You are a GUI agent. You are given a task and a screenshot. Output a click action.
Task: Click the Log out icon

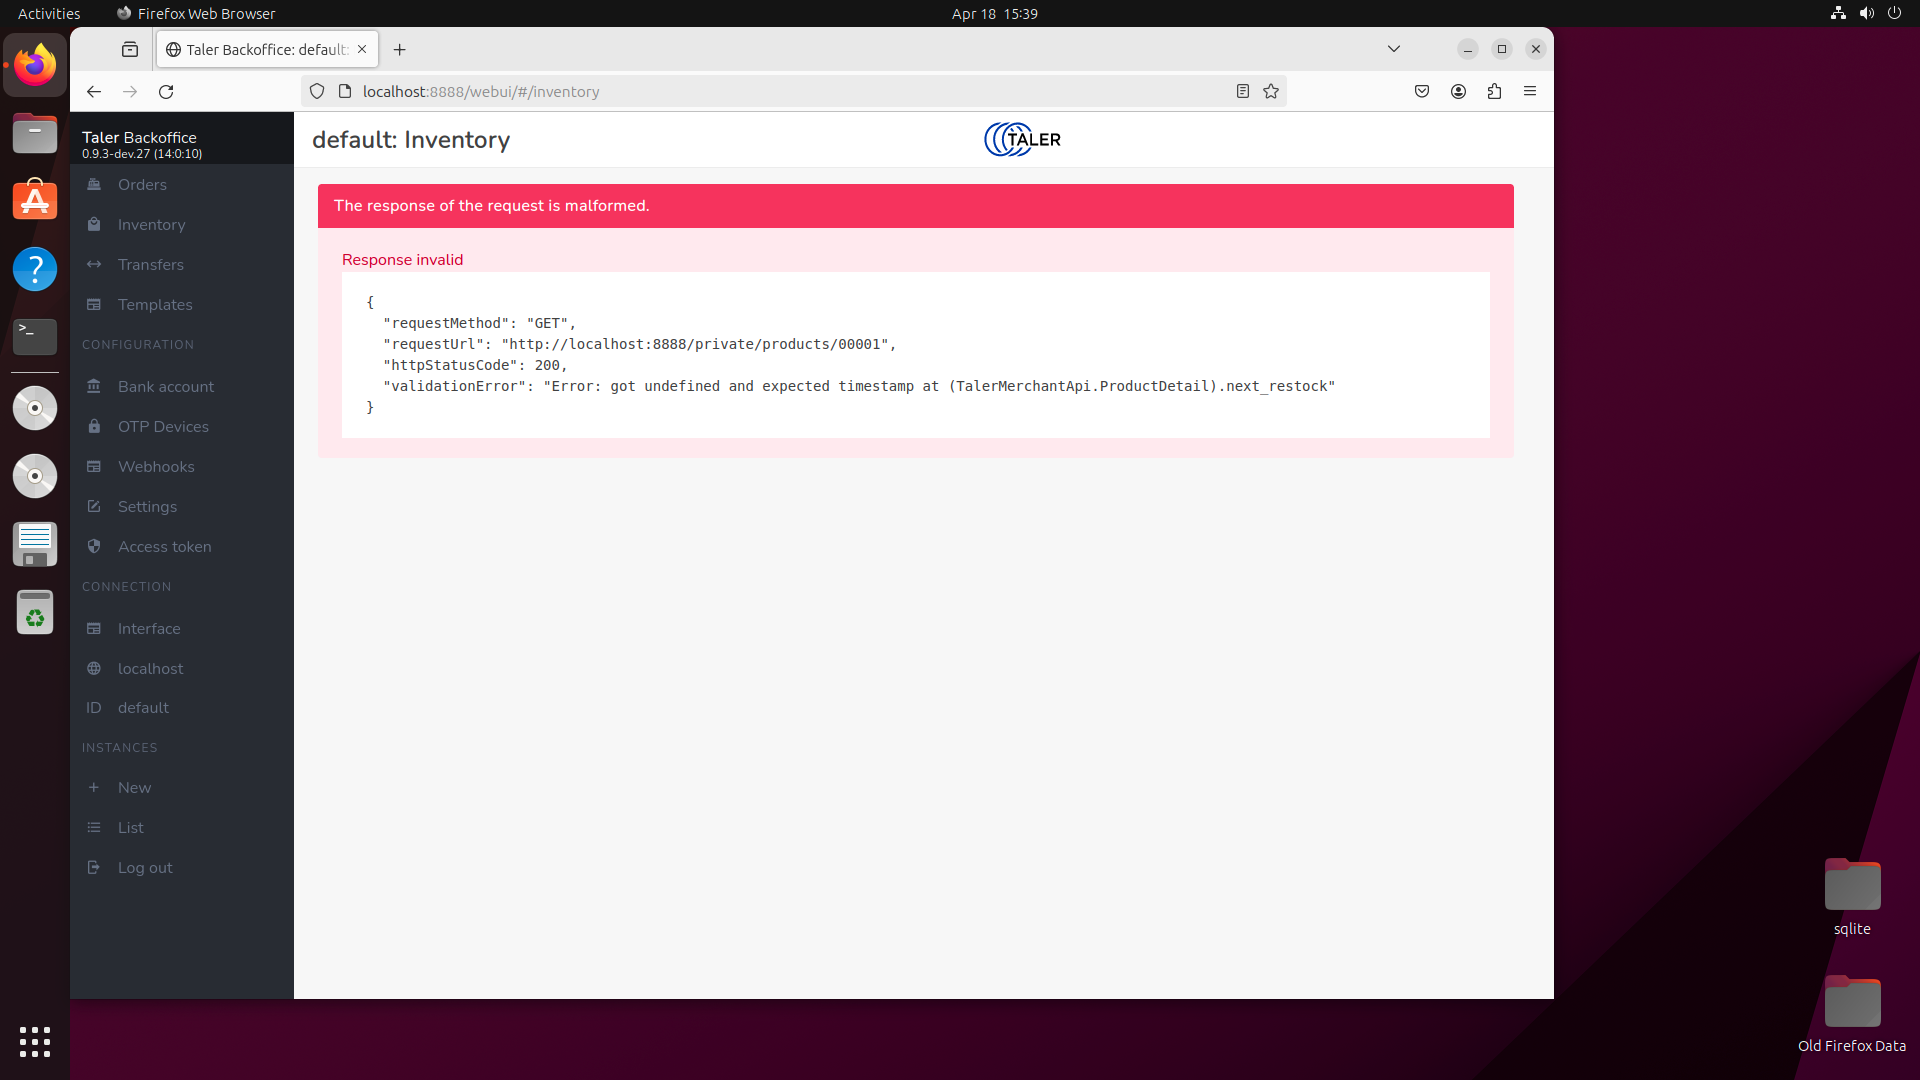(94, 868)
